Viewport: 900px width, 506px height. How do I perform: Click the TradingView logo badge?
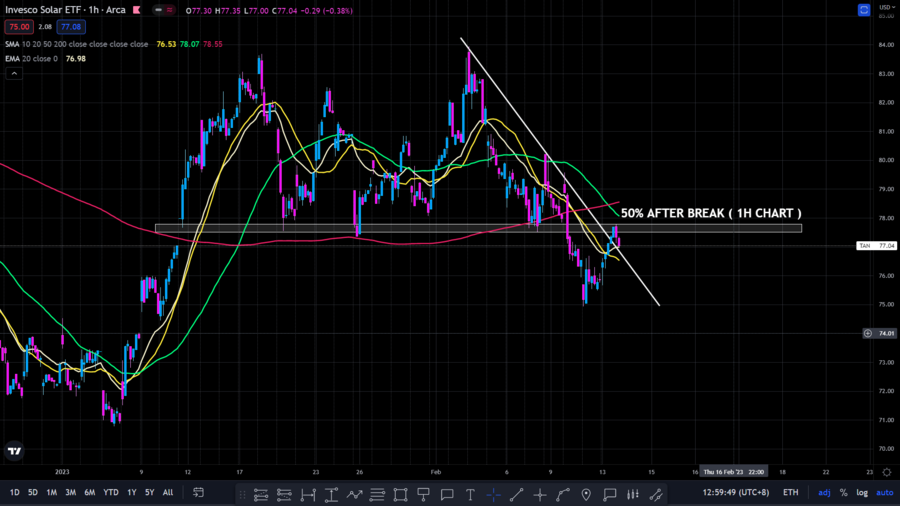tap(14, 451)
